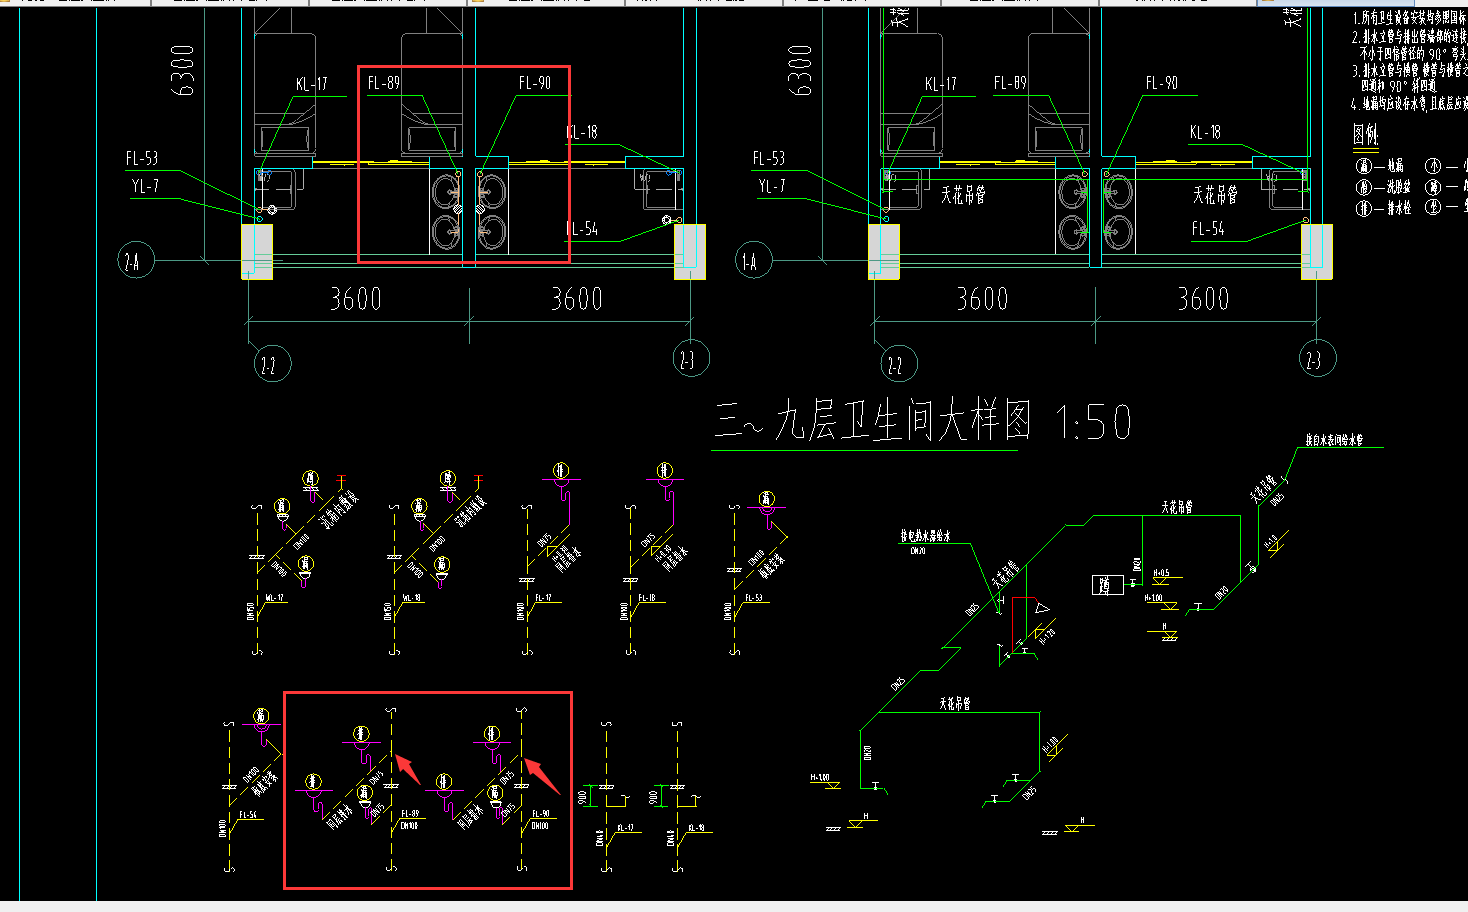Select the 天花吊管 label above FL-54 in the 1-A plan
1468x912 pixels.
(1215, 194)
